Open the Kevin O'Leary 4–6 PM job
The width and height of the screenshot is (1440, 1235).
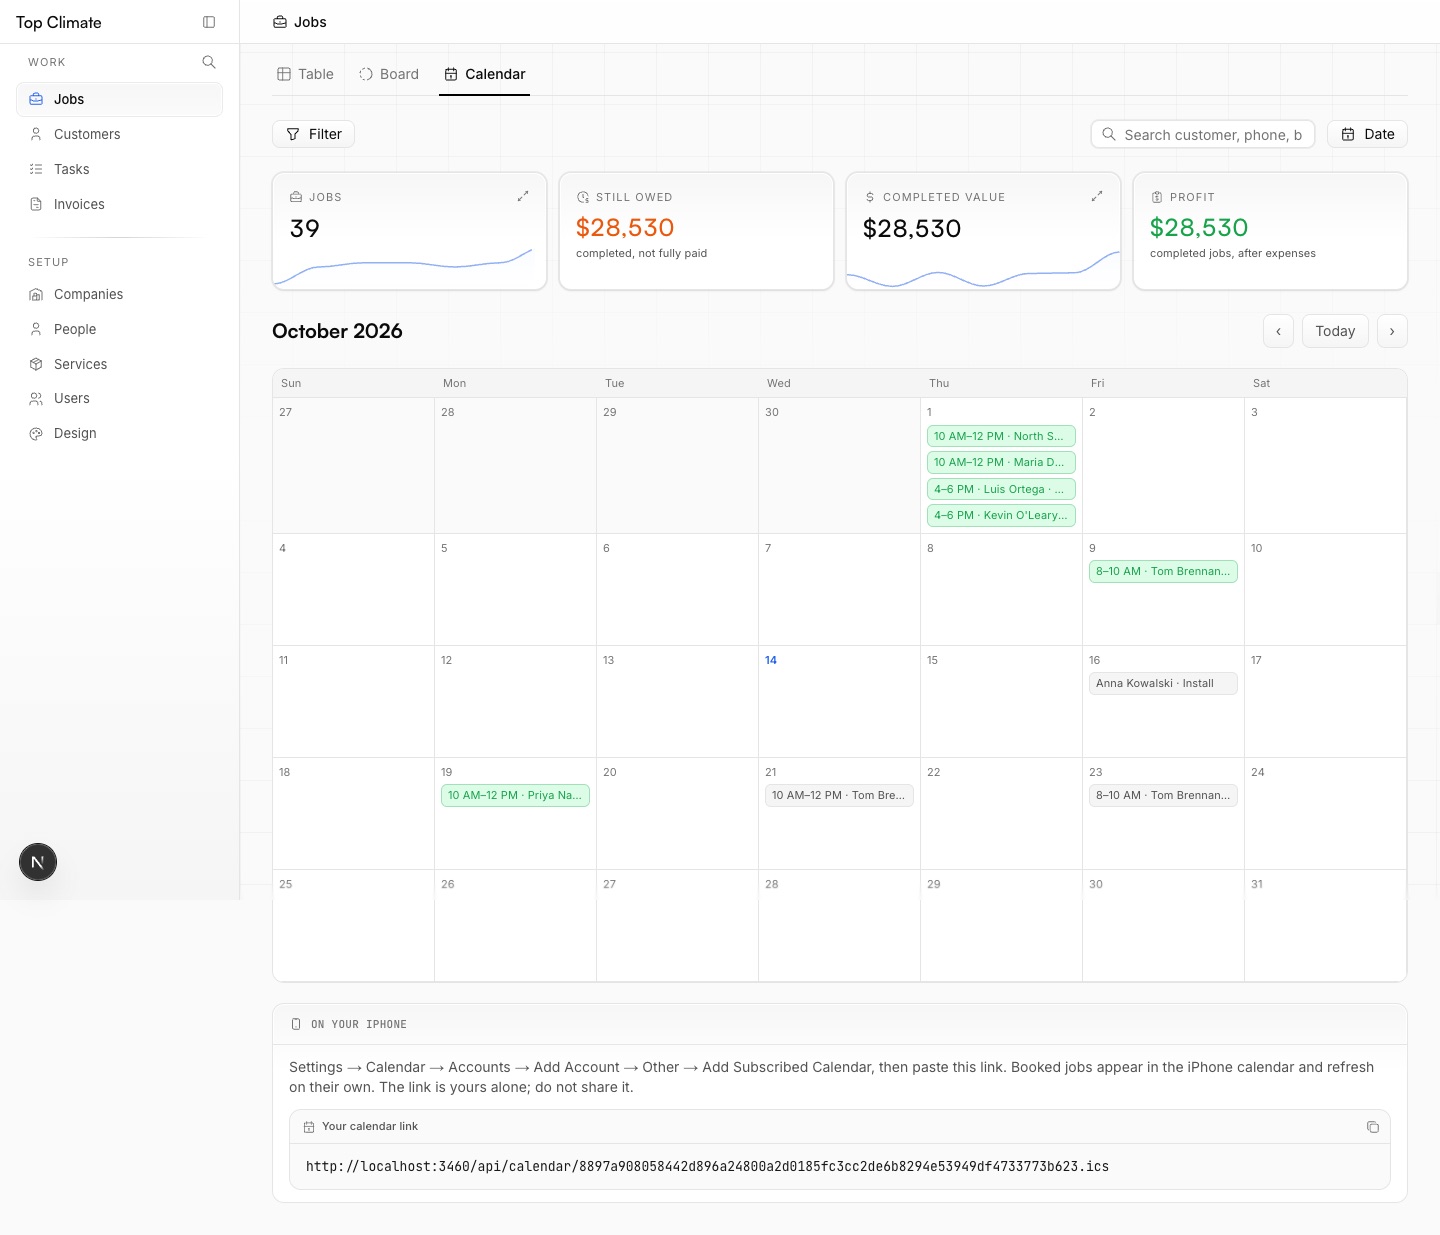(x=1001, y=515)
